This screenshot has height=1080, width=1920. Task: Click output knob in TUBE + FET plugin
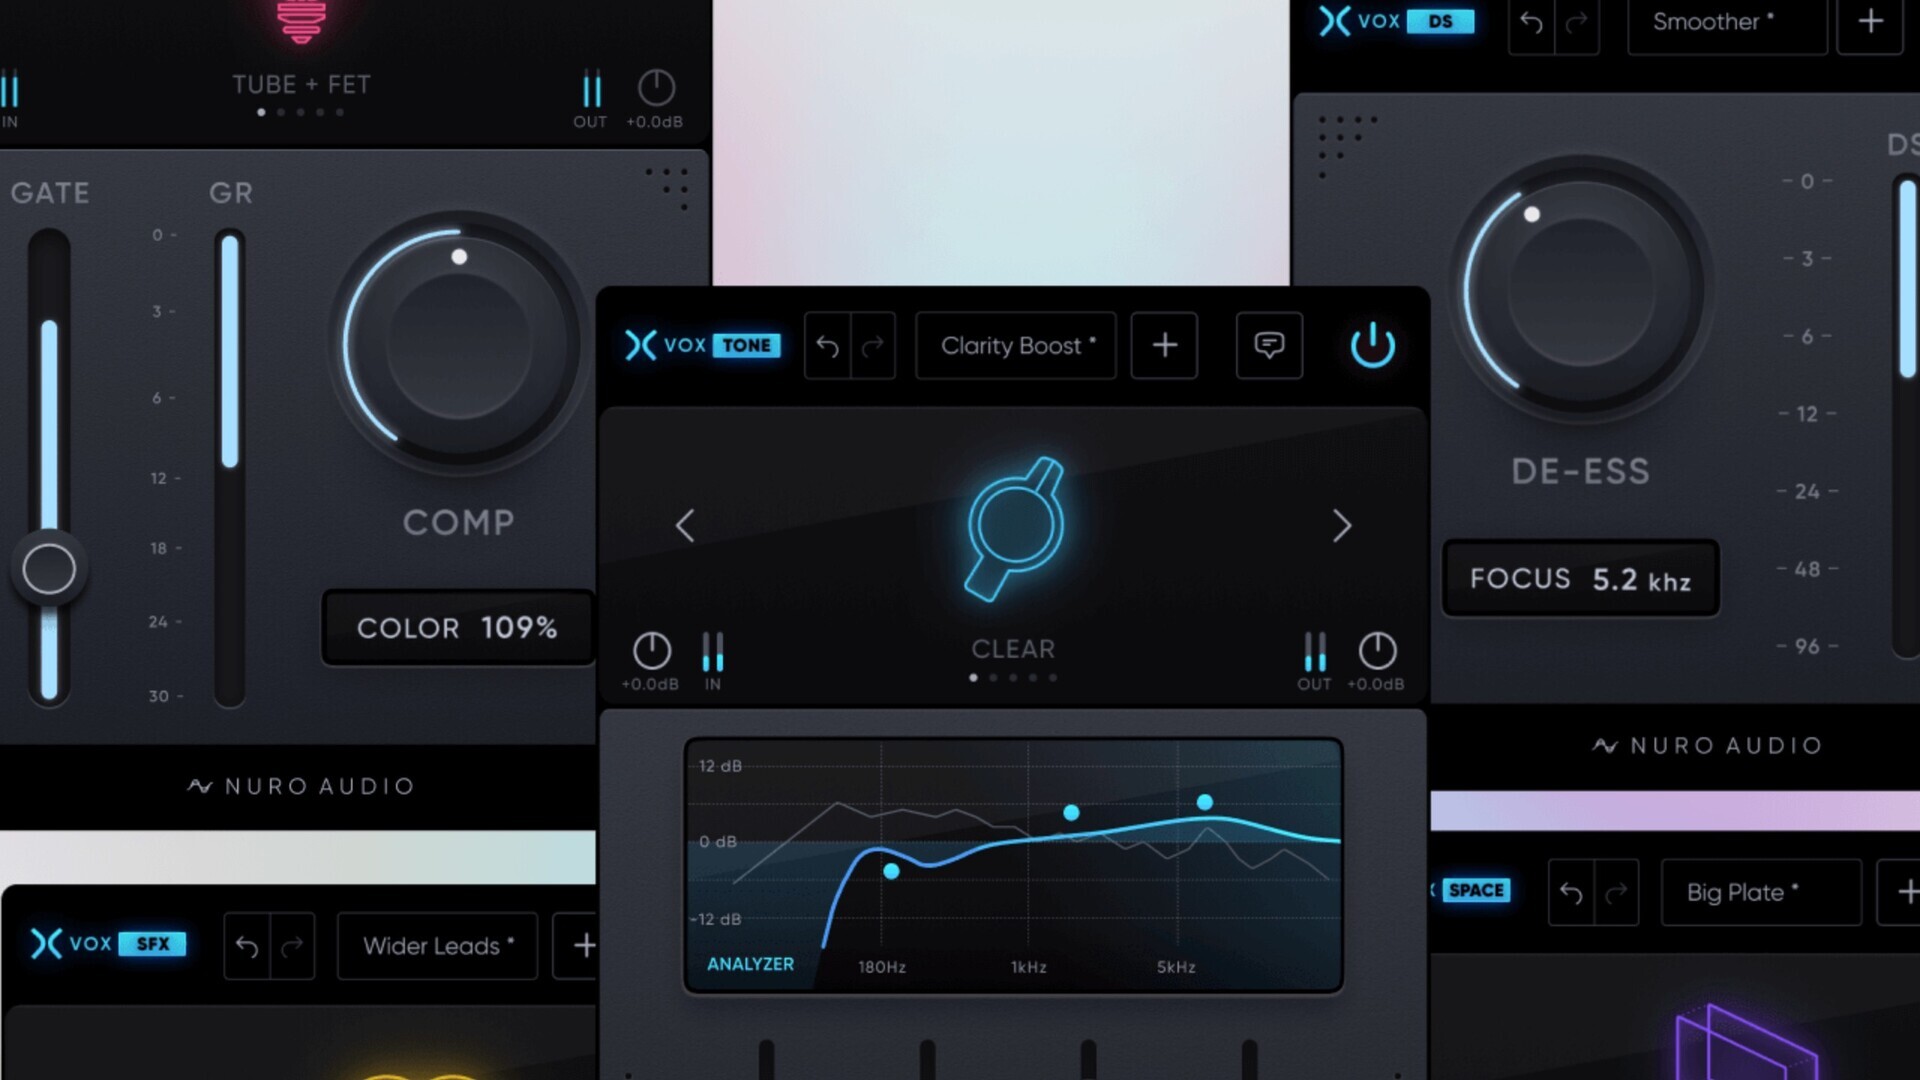656,88
